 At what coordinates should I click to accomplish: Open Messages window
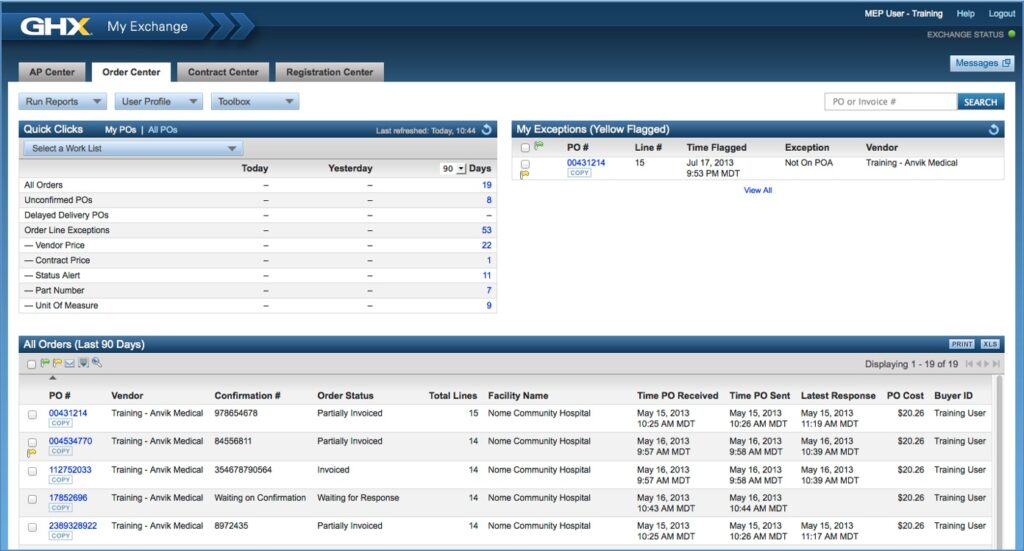pos(982,63)
